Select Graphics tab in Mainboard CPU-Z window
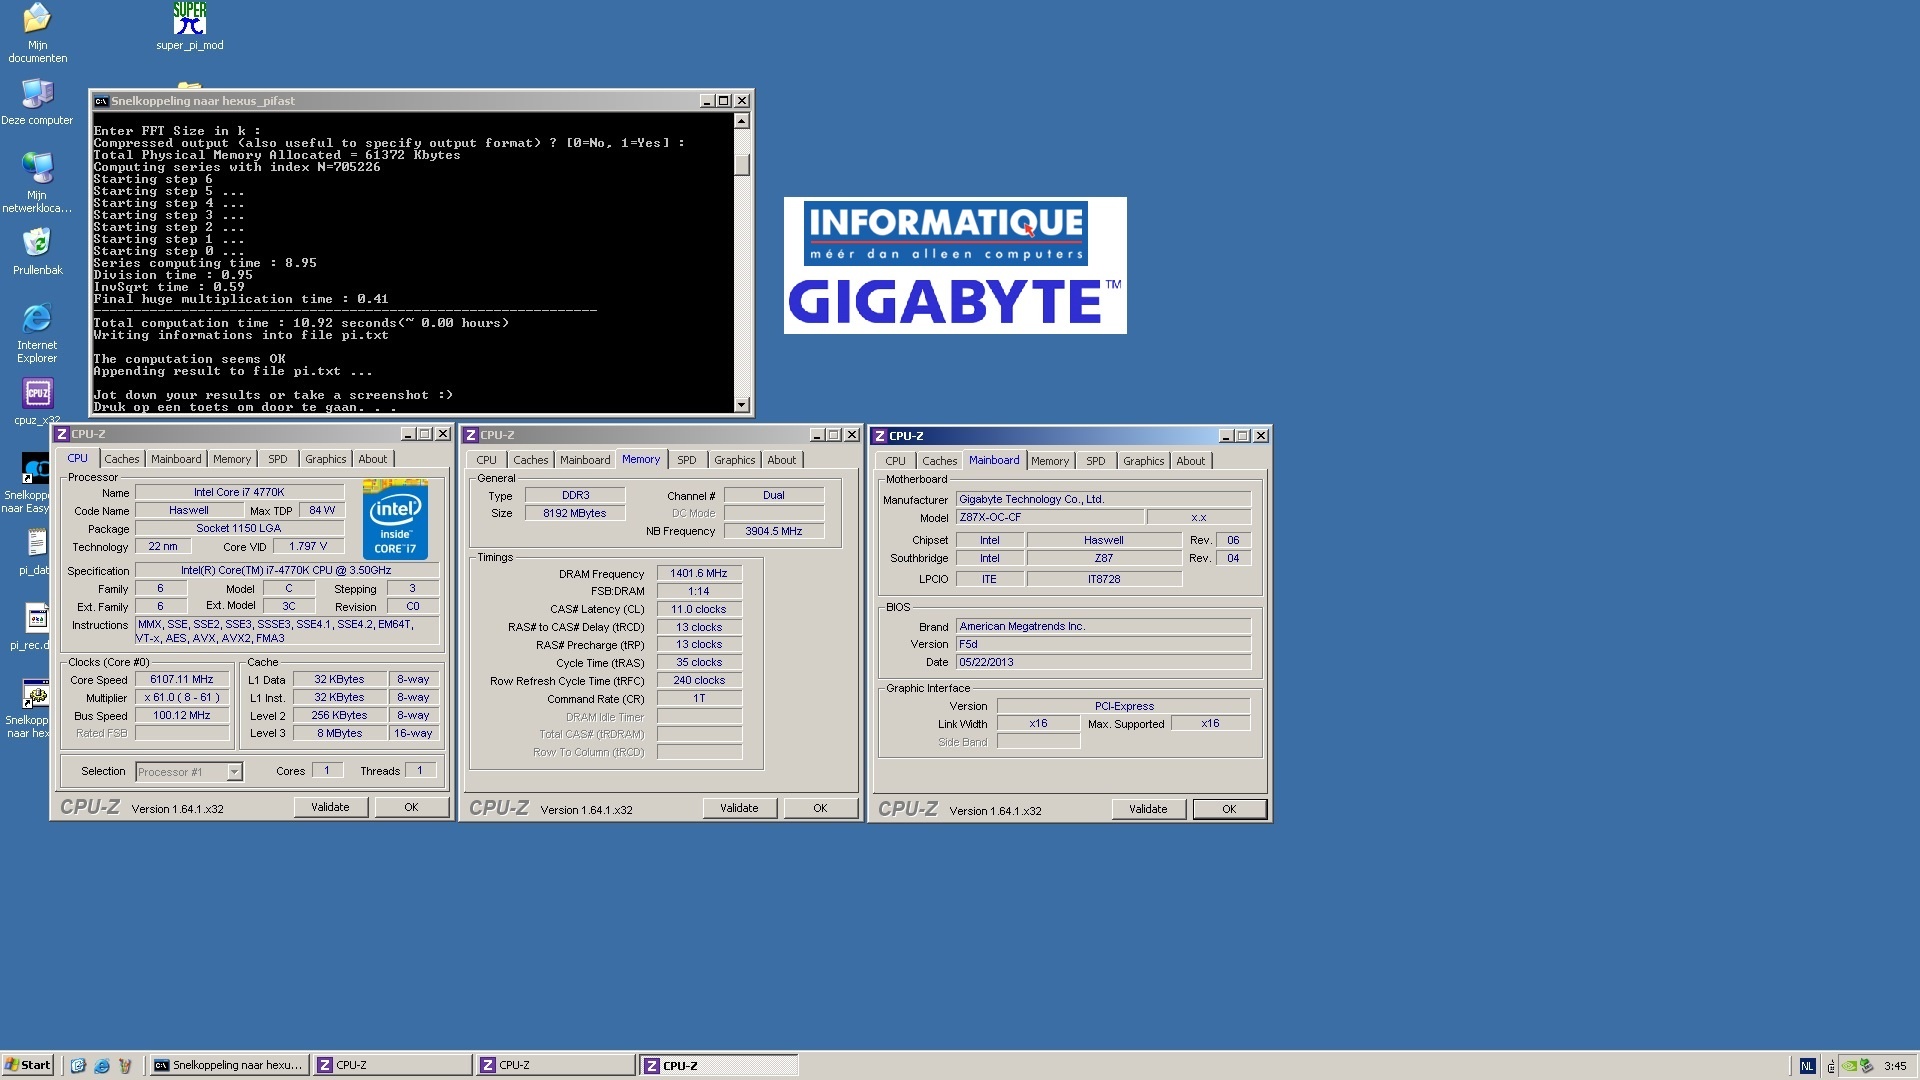1920x1080 pixels. click(x=1143, y=461)
